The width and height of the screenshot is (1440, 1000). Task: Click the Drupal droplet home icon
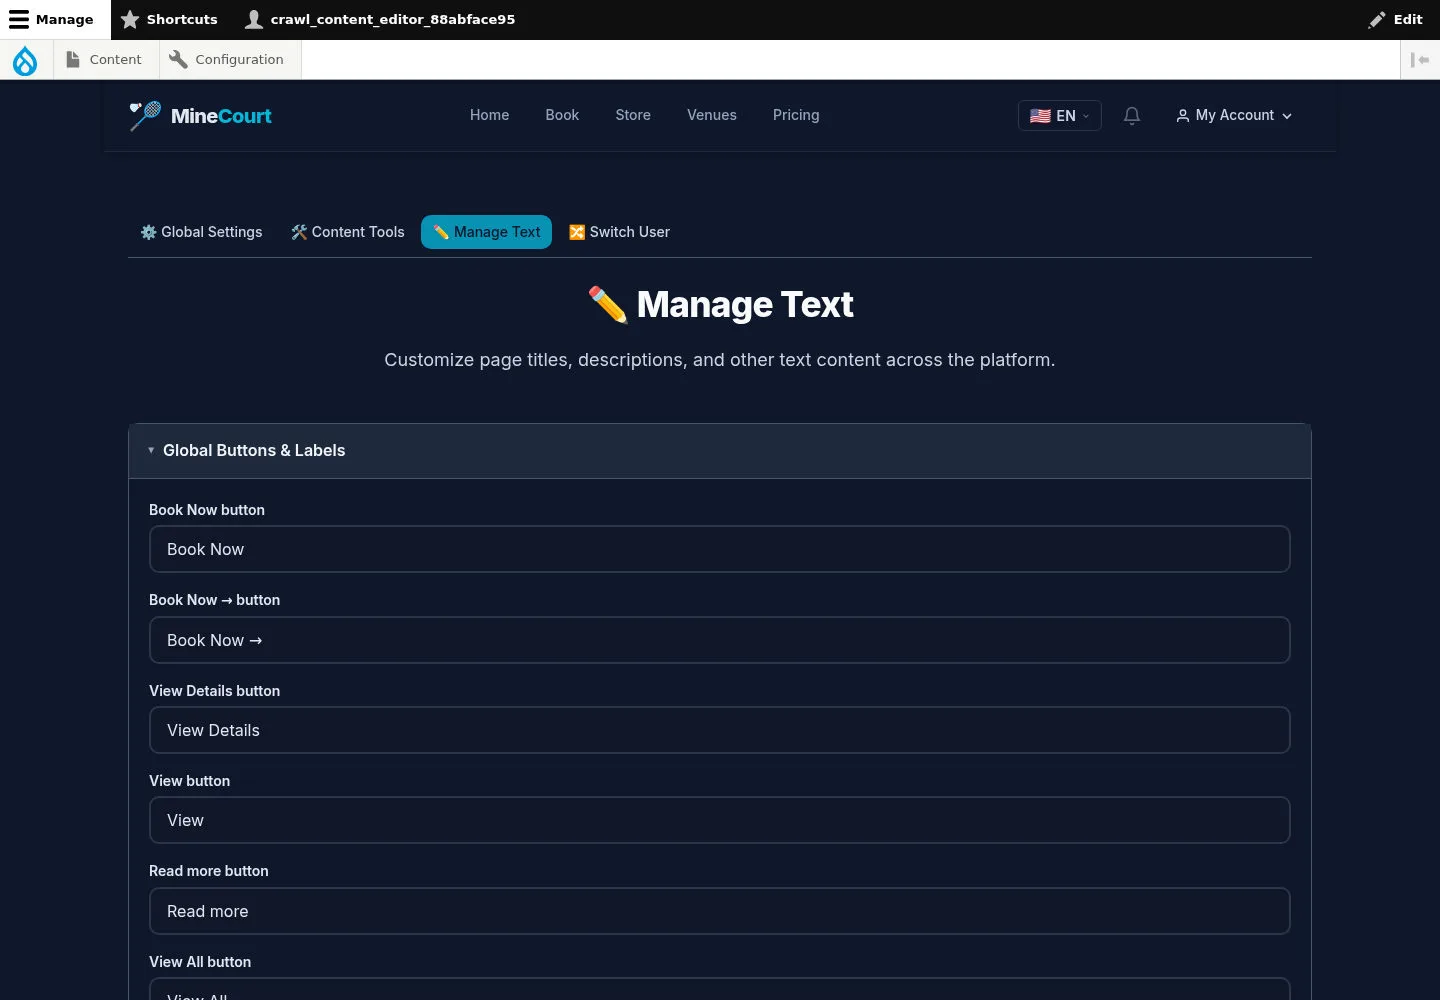pyautogui.click(x=25, y=60)
